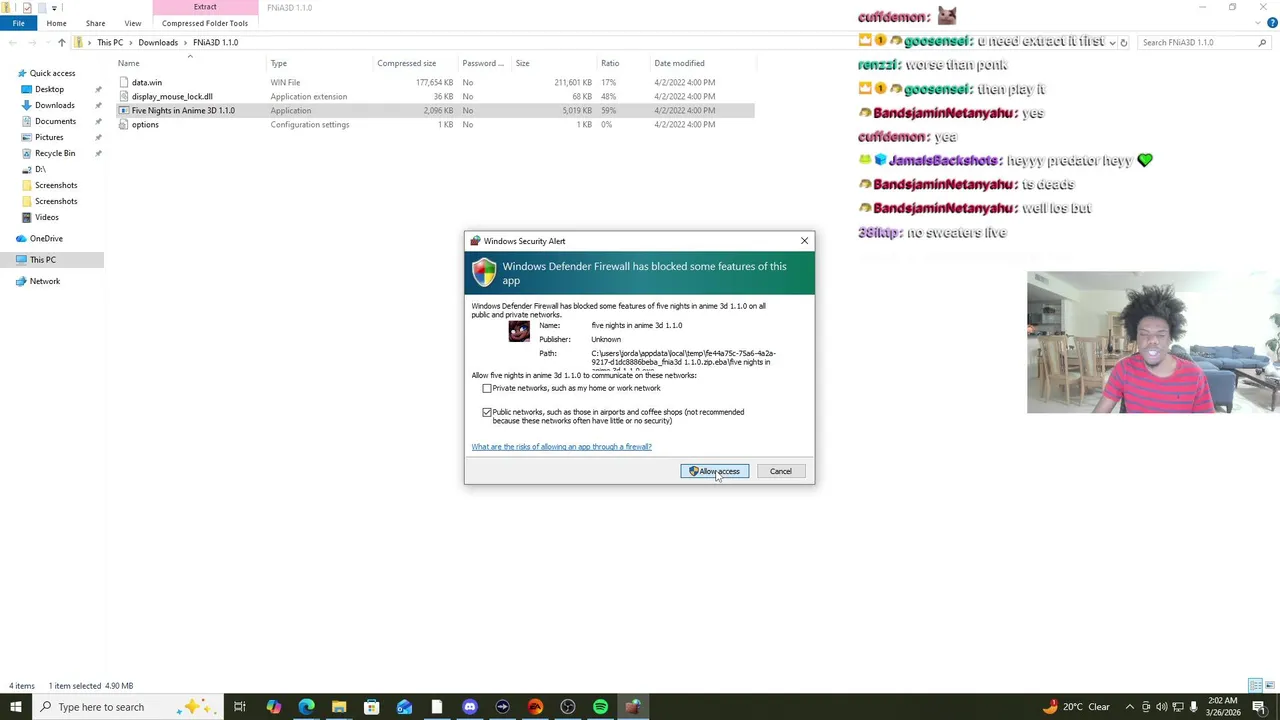Viewport: 1280px width, 720px height.
Task: Open File Explorer taskbar icon
Action: pyautogui.click(x=339, y=707)
